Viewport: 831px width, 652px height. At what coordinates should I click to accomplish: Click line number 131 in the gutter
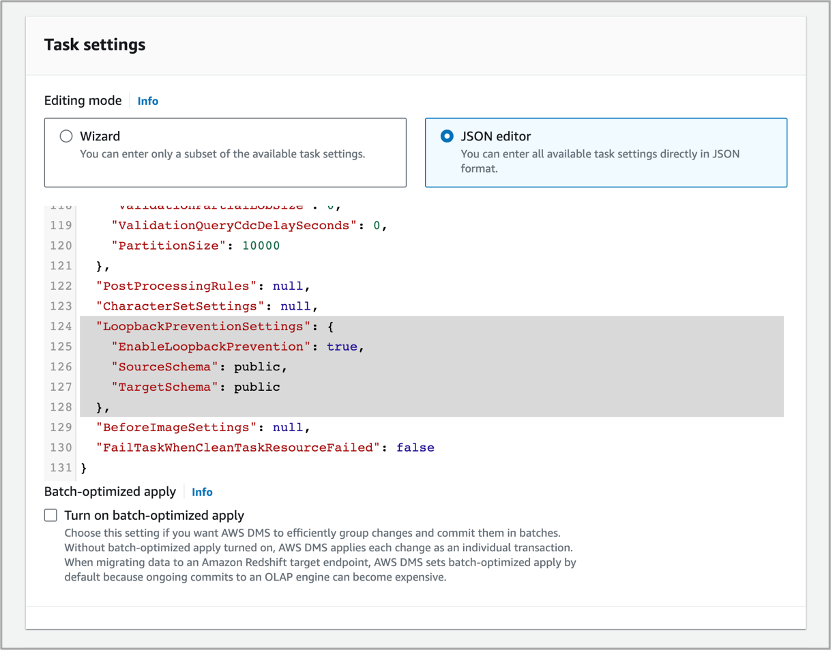click(x=60, y=467)
